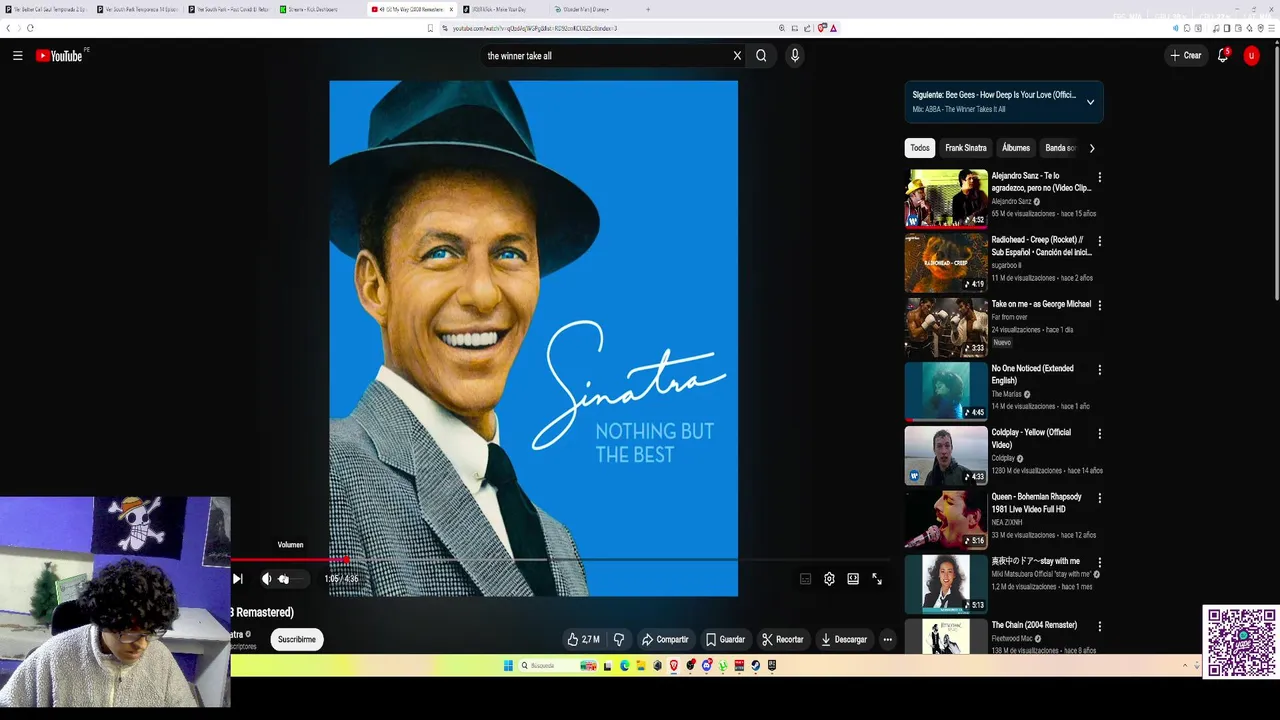1280x720 pixels.
Task: Open a new browser tab
Action: pyautogui.click(x=648, y=9)
